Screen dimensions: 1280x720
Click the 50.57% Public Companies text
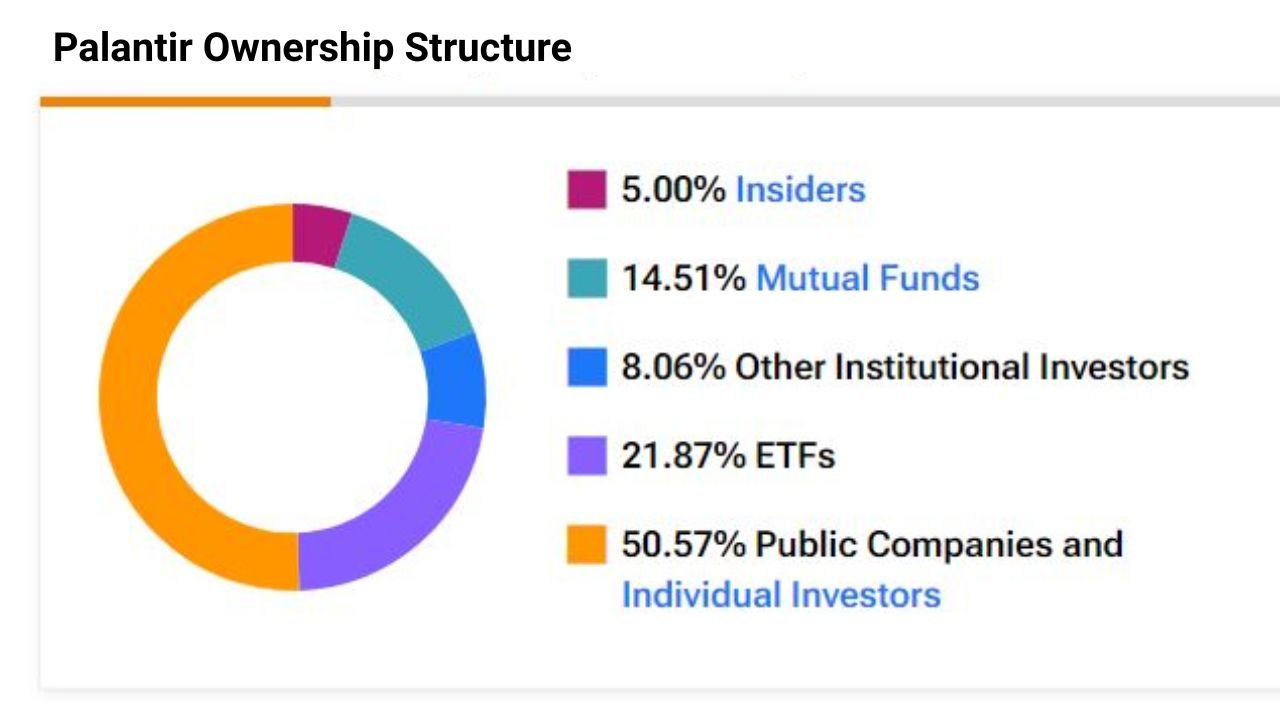(x=872, y=545)
